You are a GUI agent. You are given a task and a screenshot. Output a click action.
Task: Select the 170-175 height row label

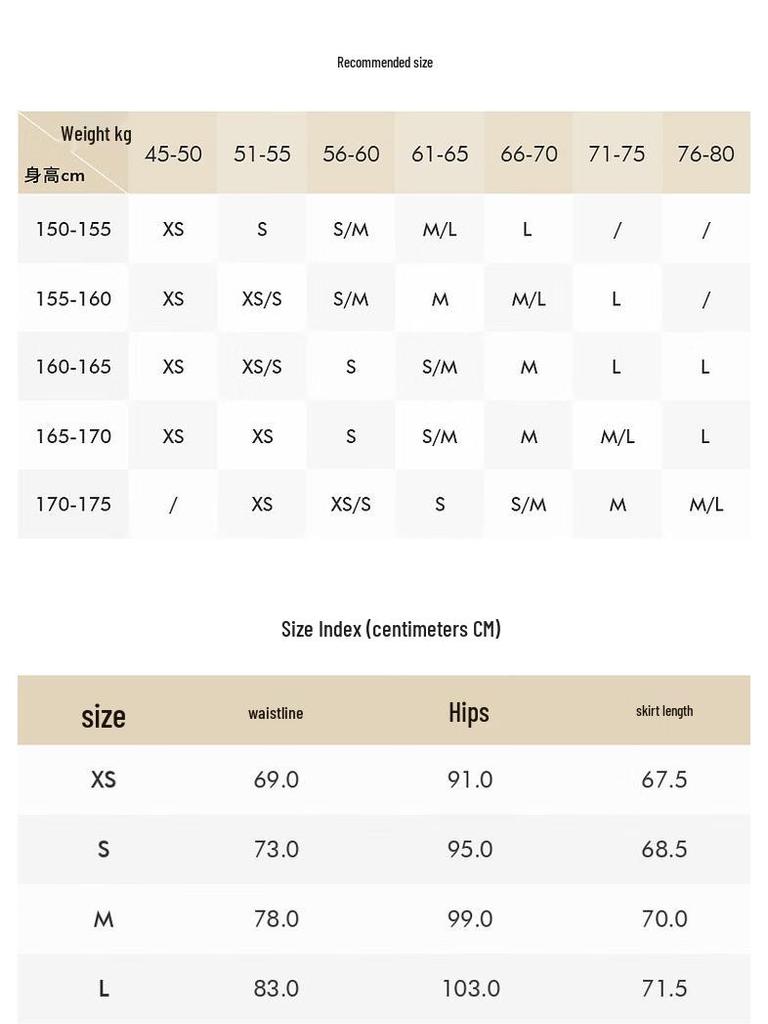73,504
